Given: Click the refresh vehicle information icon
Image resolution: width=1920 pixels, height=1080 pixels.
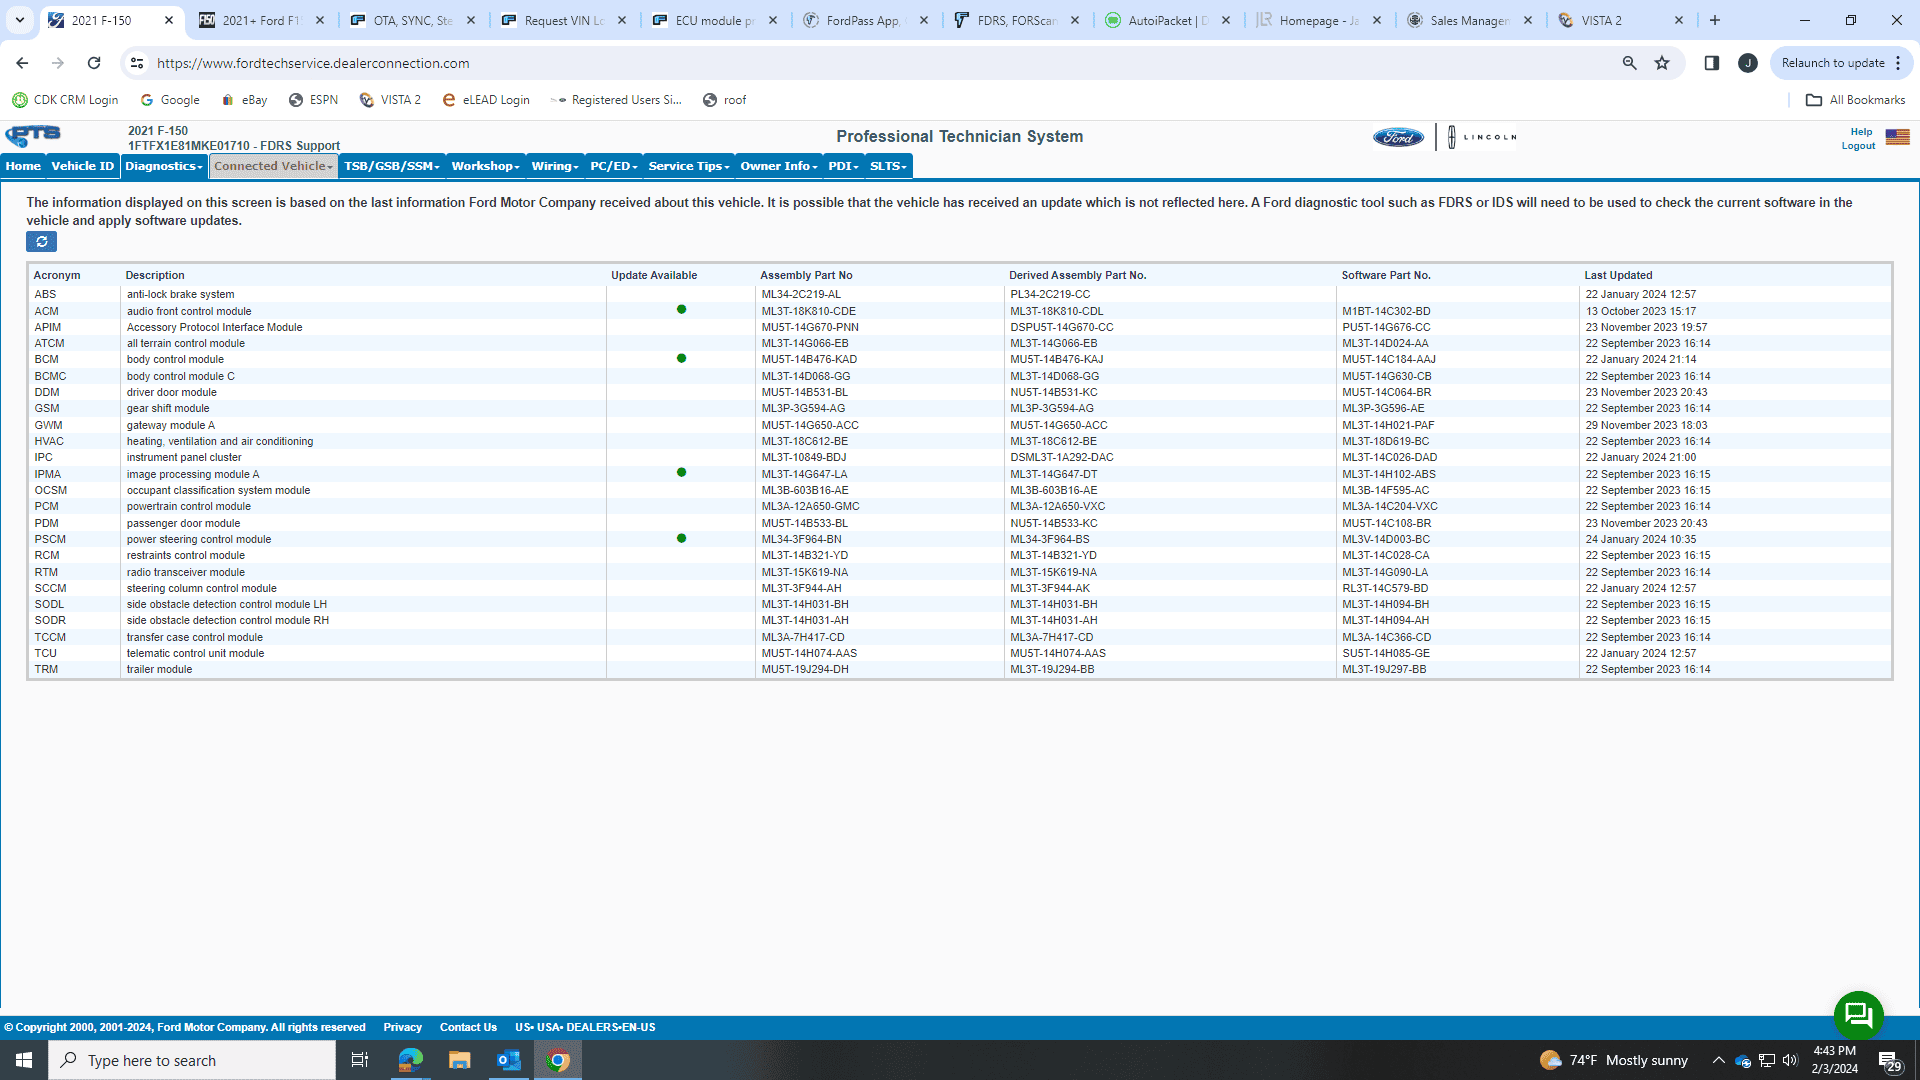Looking at the screenshot, I should 41,242.
